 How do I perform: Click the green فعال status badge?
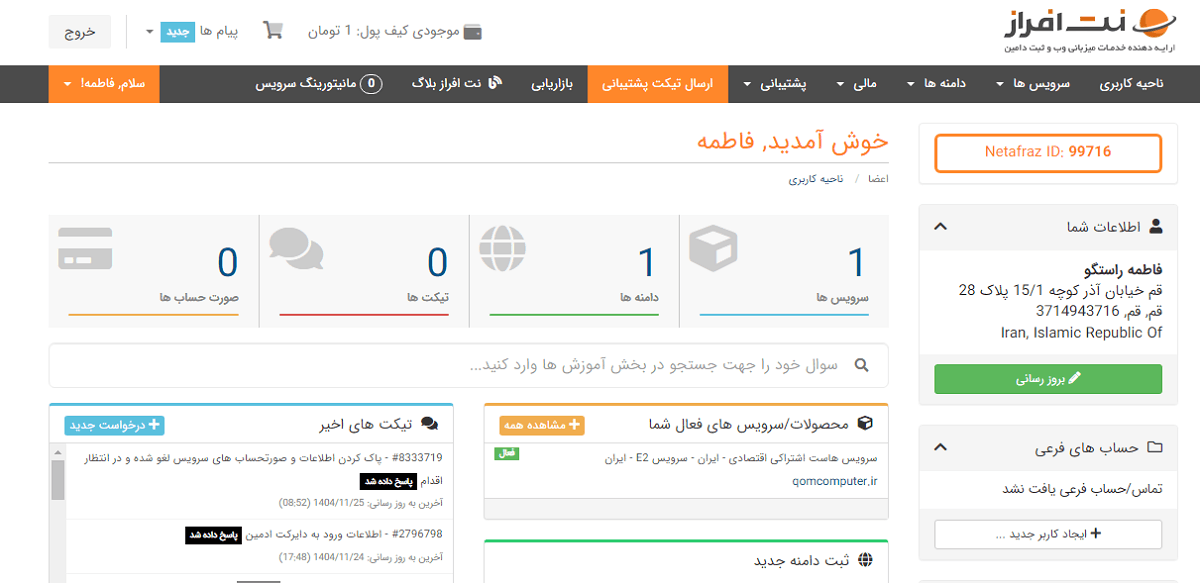(507, 454)
